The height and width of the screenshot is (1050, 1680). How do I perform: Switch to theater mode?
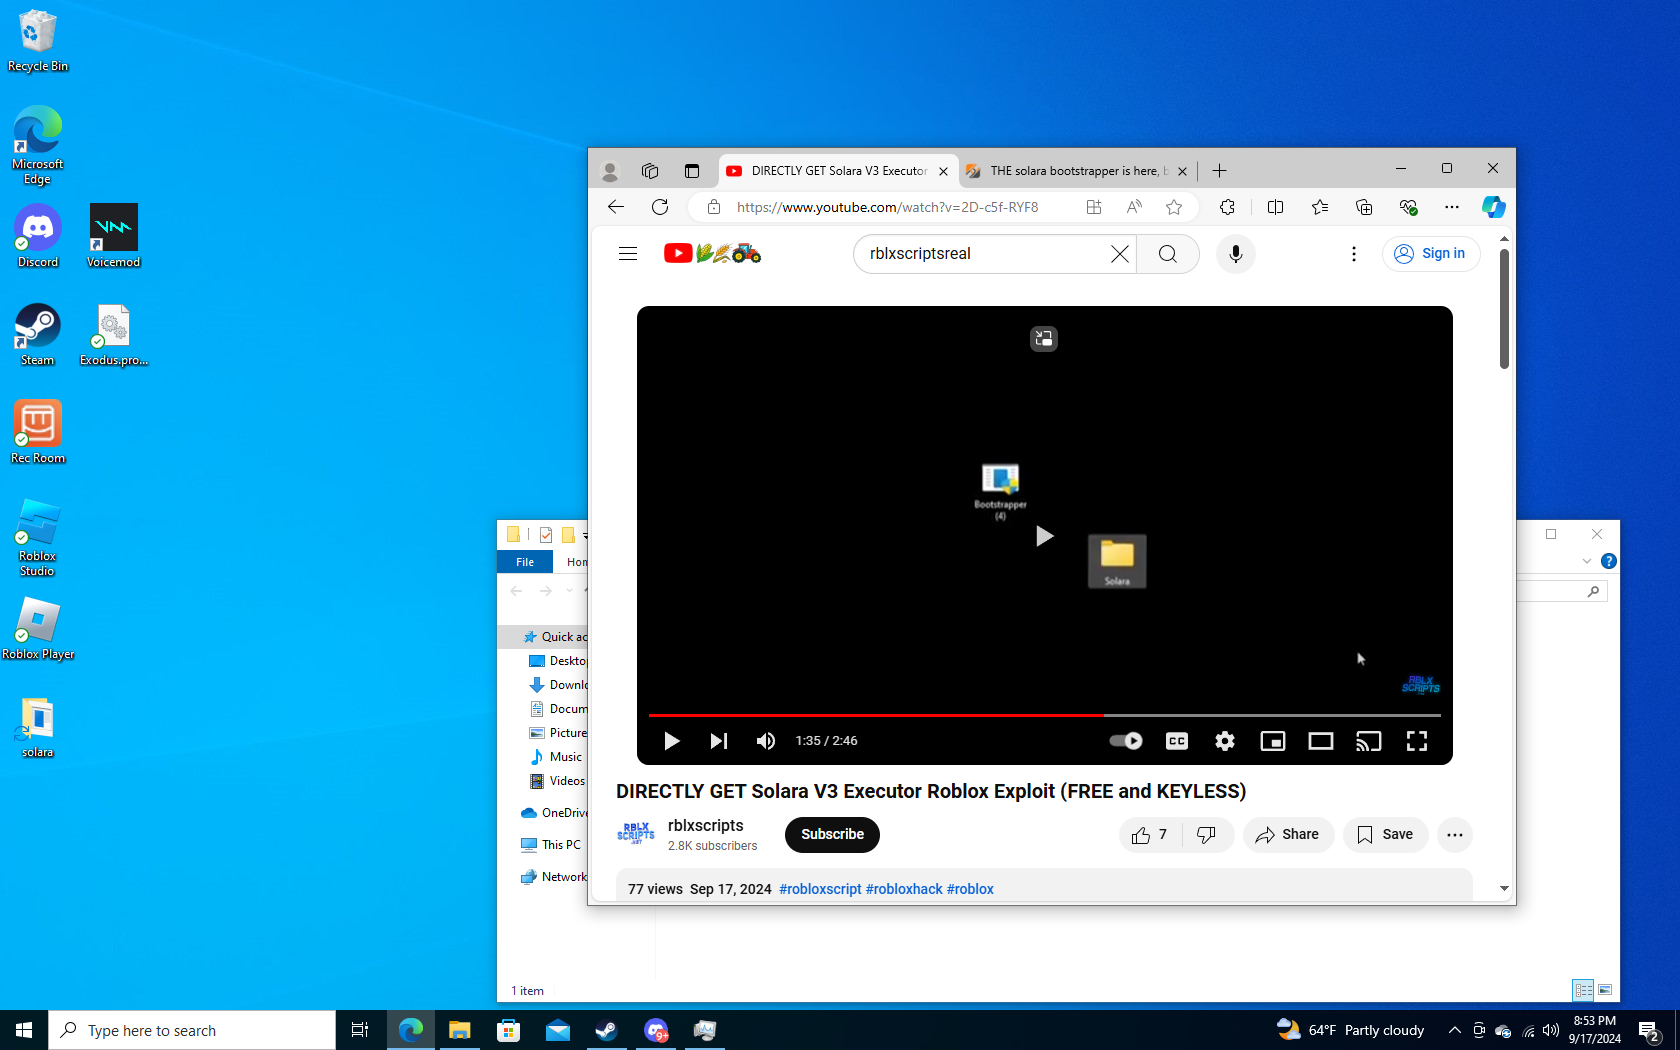1321,741
